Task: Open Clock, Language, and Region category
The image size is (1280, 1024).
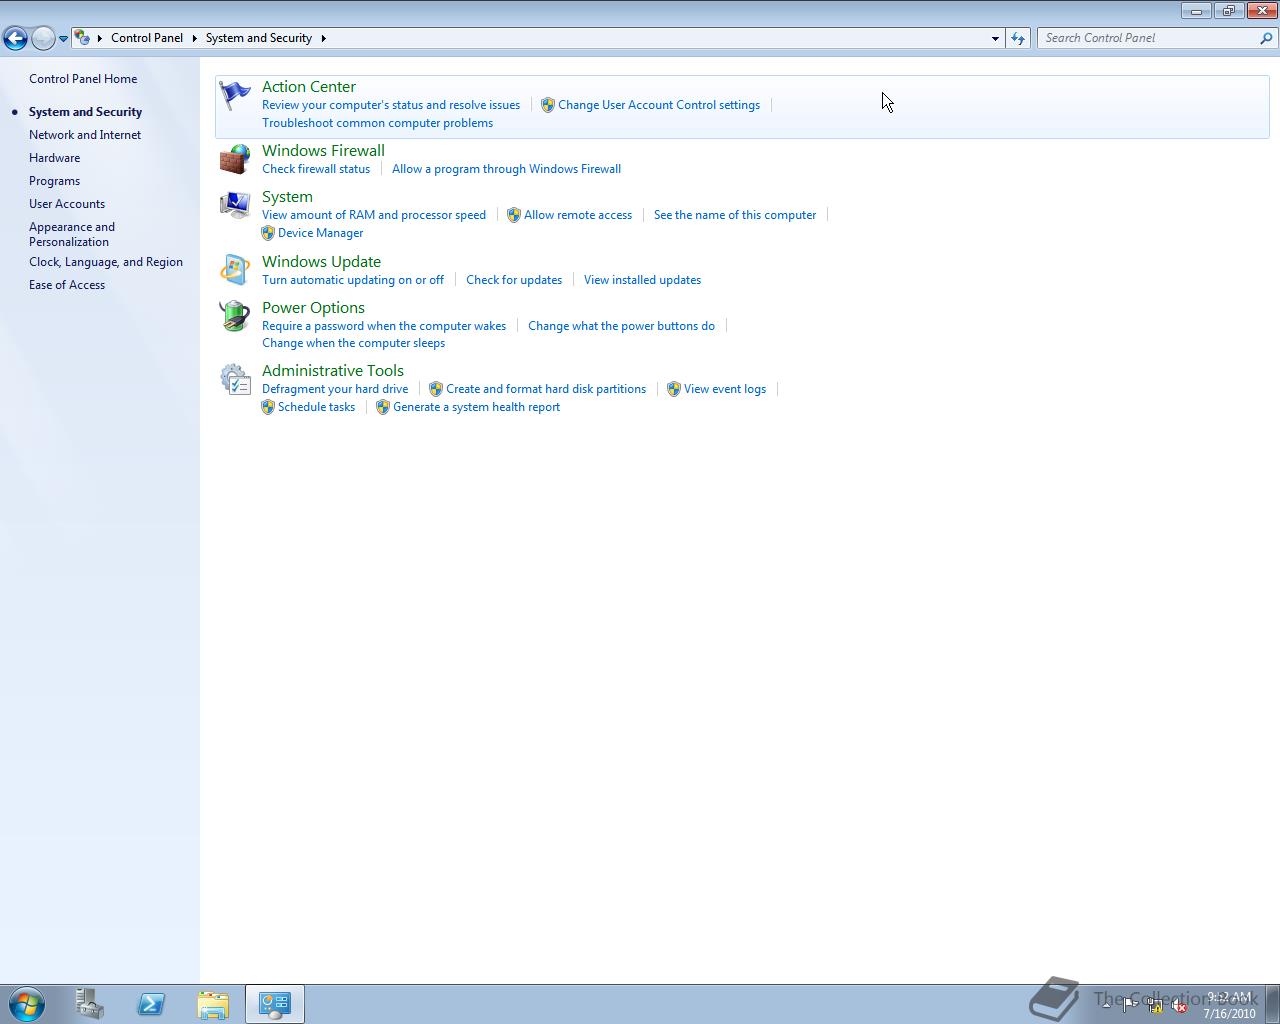Action: point(106,262)
